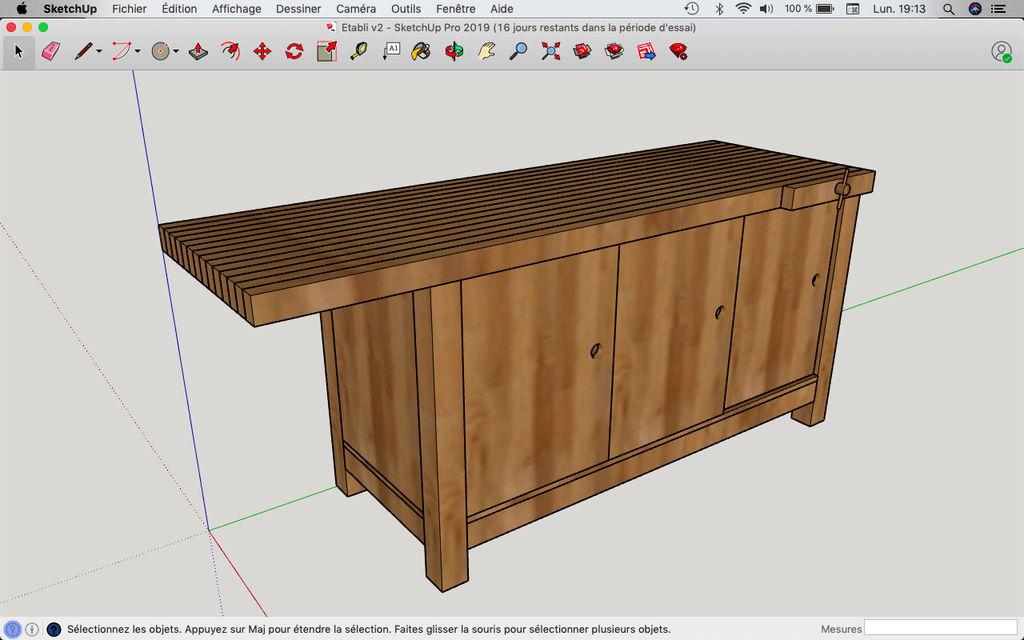This screenshot has width=1024, height=640.
Task: Open the Arc tool dropdown arrow
Action: click(x=138, y=52)
